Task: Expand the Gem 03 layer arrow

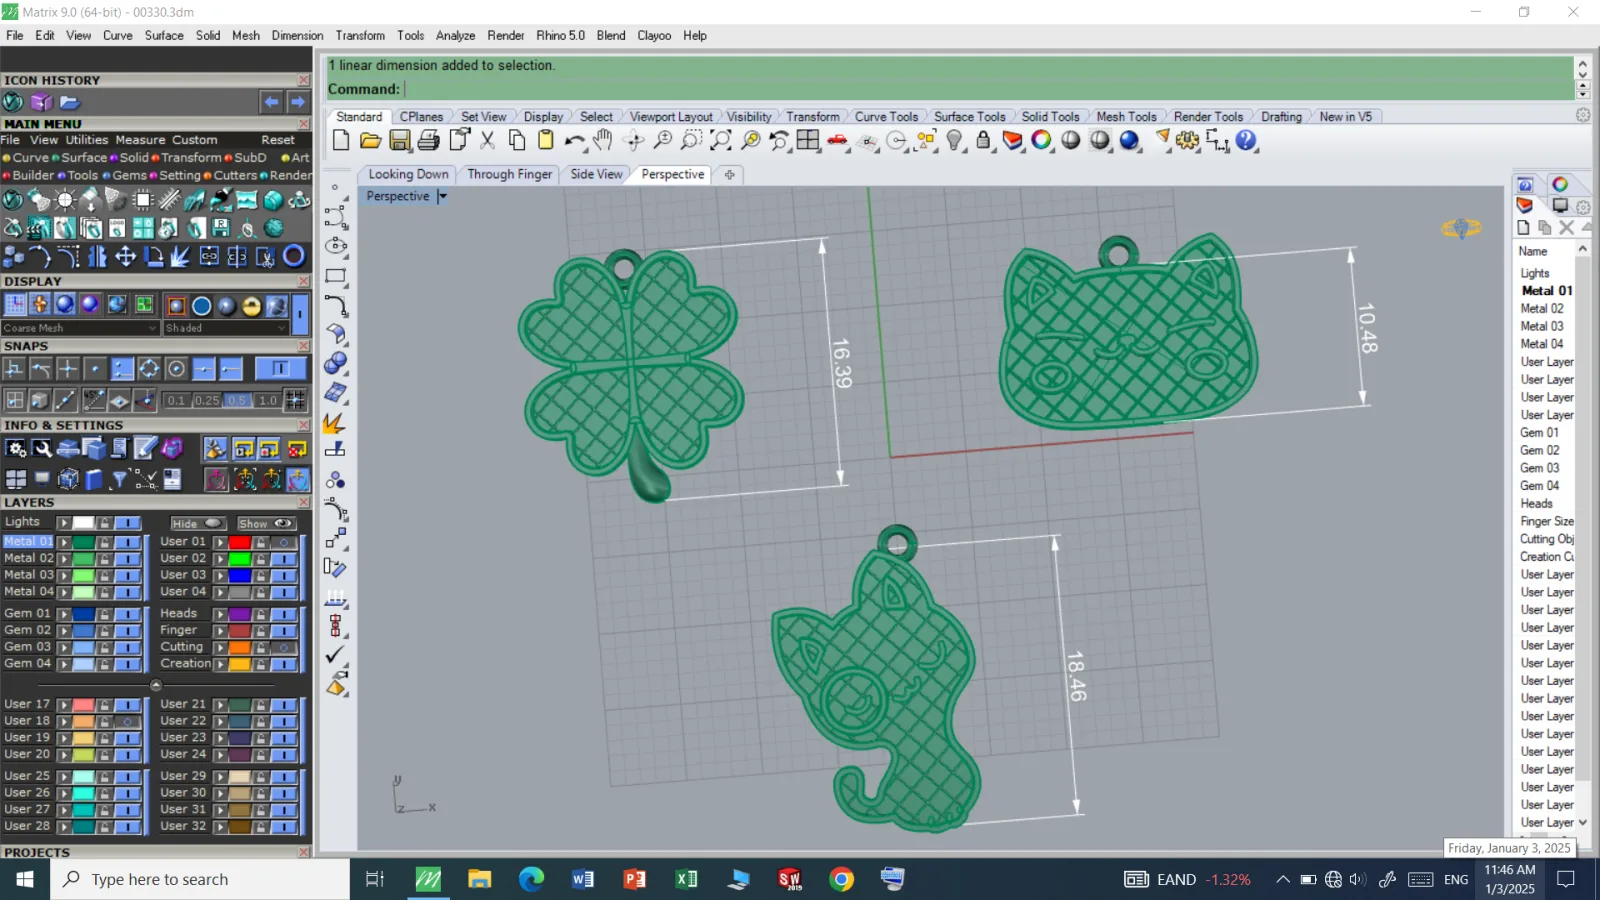Action: (x=63, y=647)
